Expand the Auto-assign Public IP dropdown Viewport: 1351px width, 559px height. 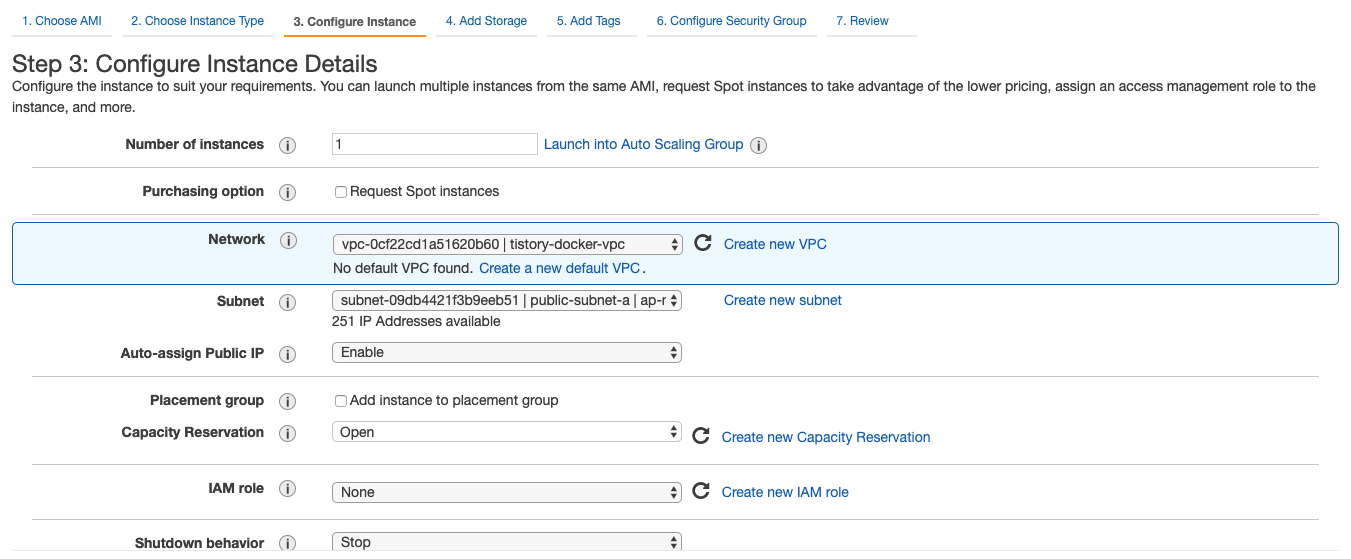(506, 352)
